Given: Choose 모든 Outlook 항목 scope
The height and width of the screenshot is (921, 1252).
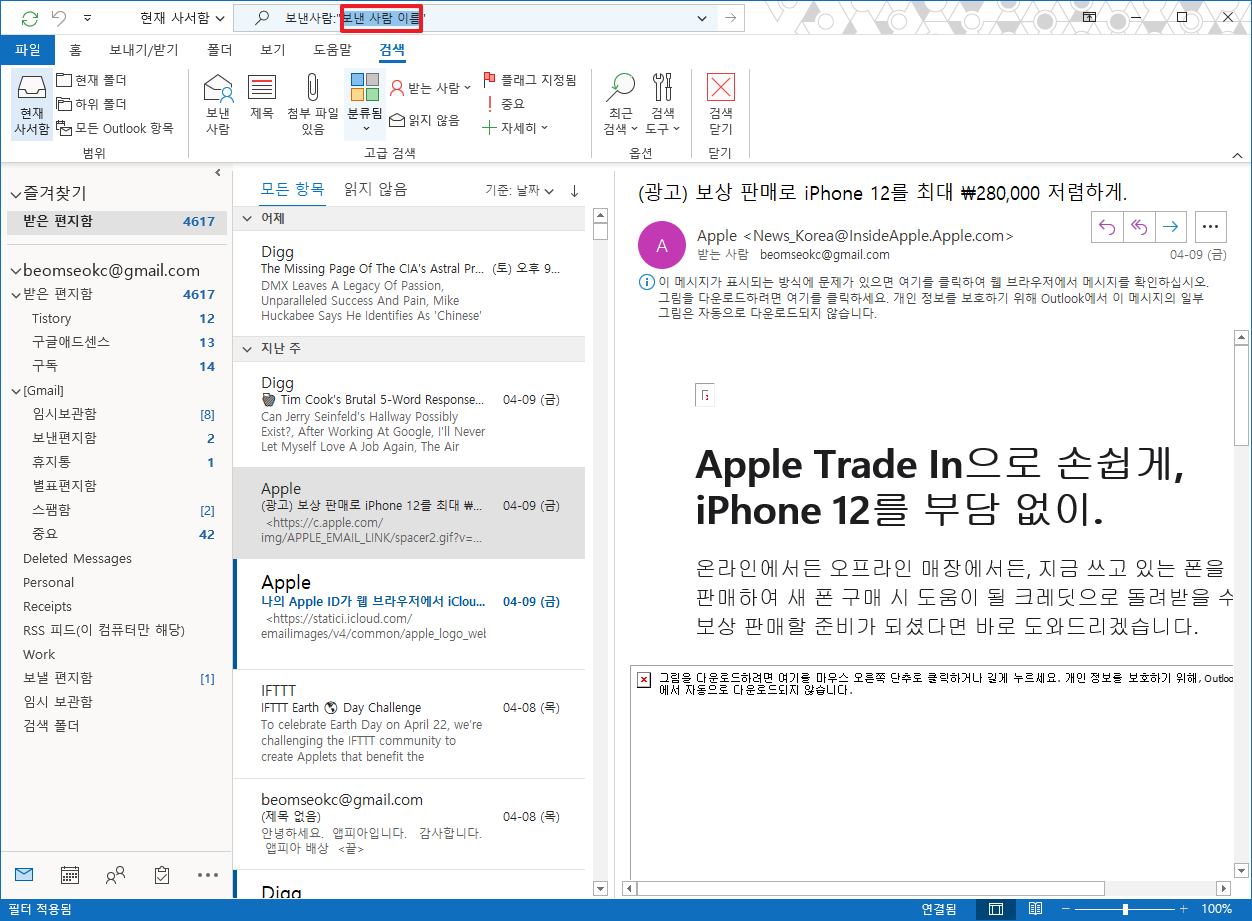Looking at the screenshot, I should point(116,128).
